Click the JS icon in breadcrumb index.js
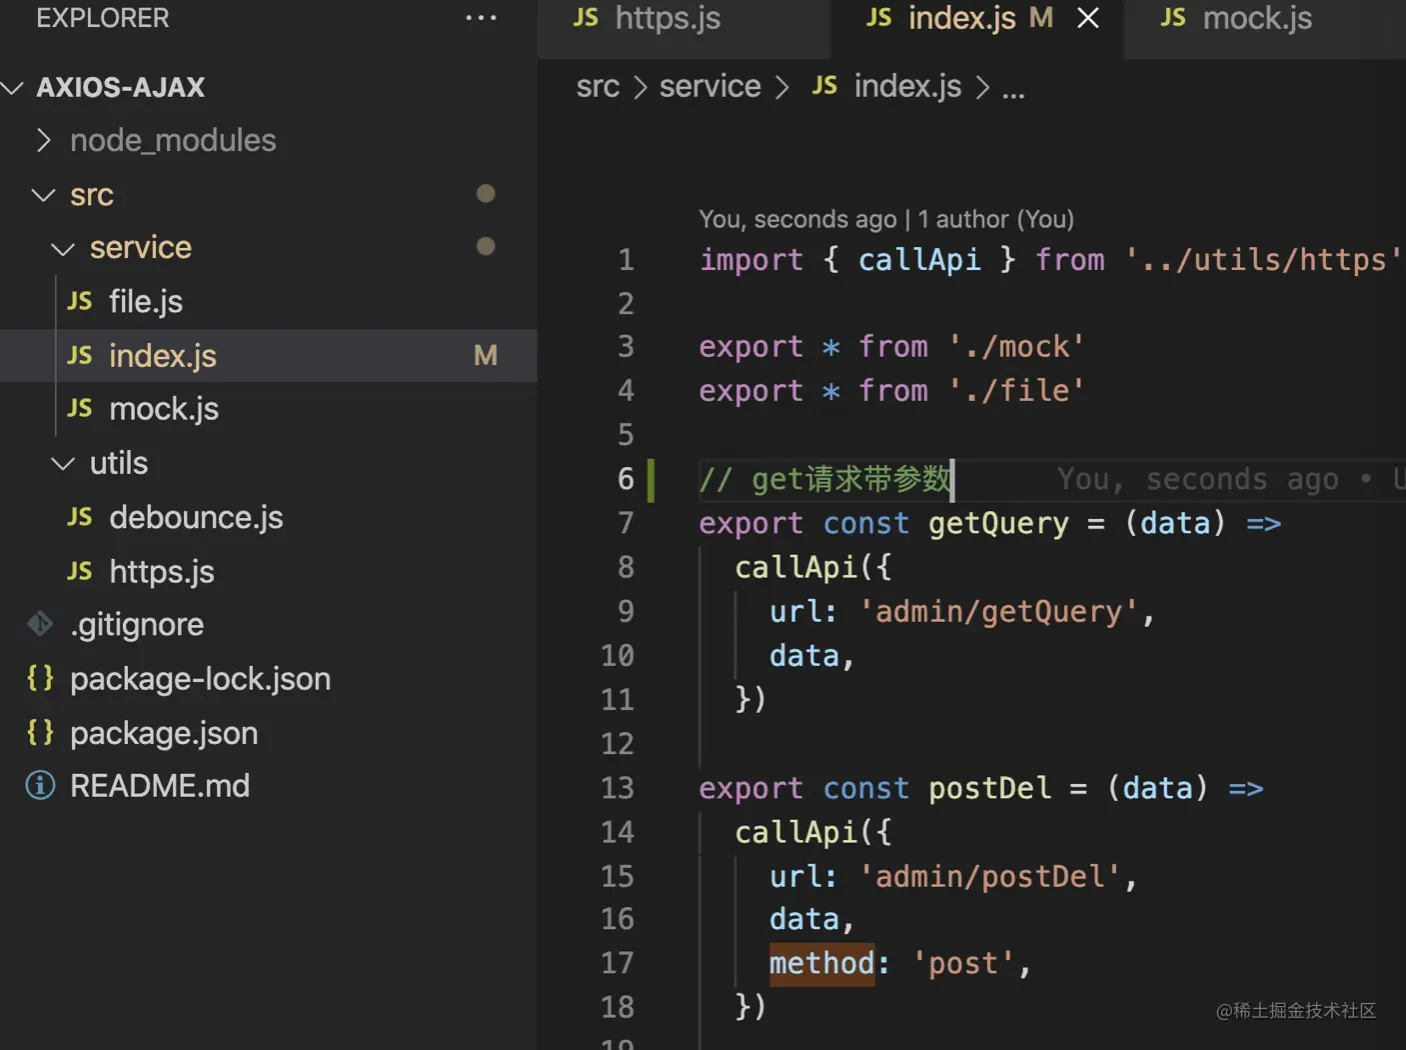Viewport: 1406px width, 1050px height. [825, 86]
